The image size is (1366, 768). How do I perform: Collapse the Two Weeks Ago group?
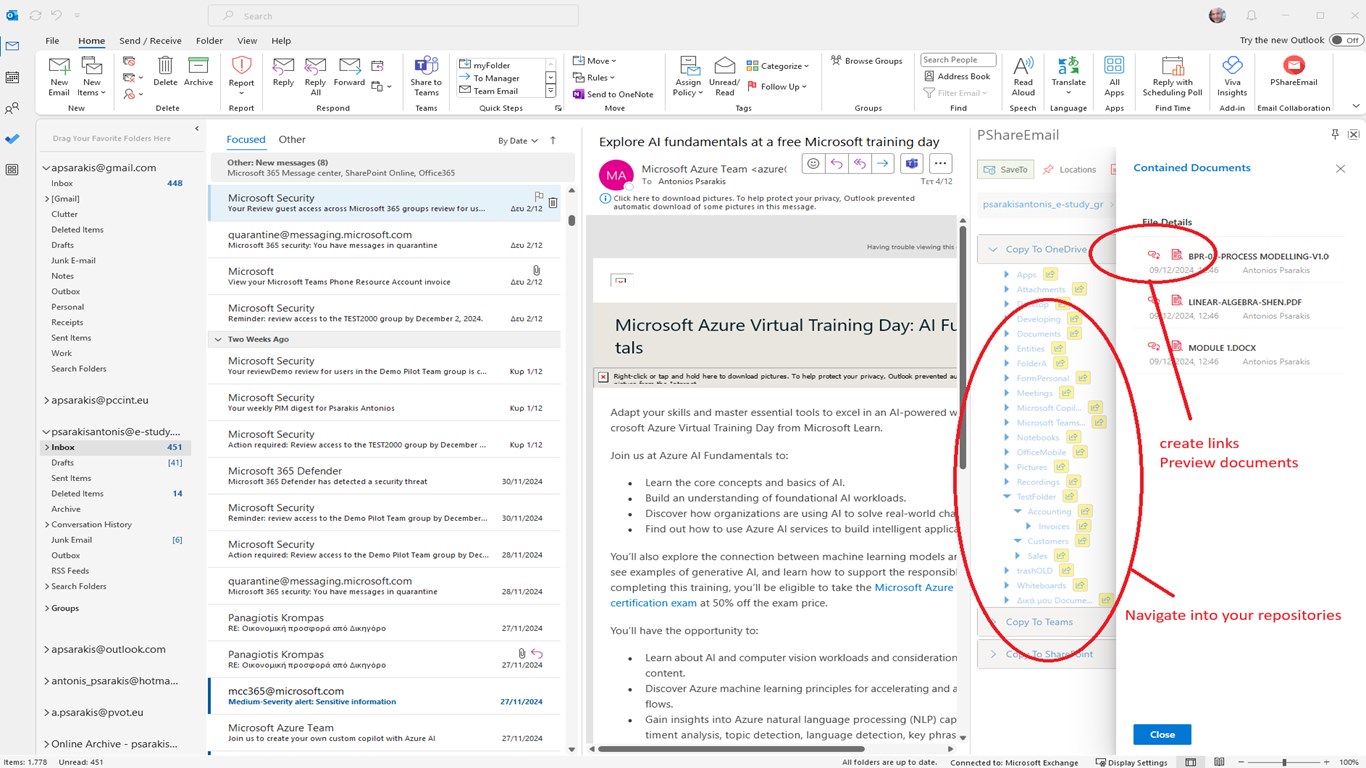tap(217, 340)
